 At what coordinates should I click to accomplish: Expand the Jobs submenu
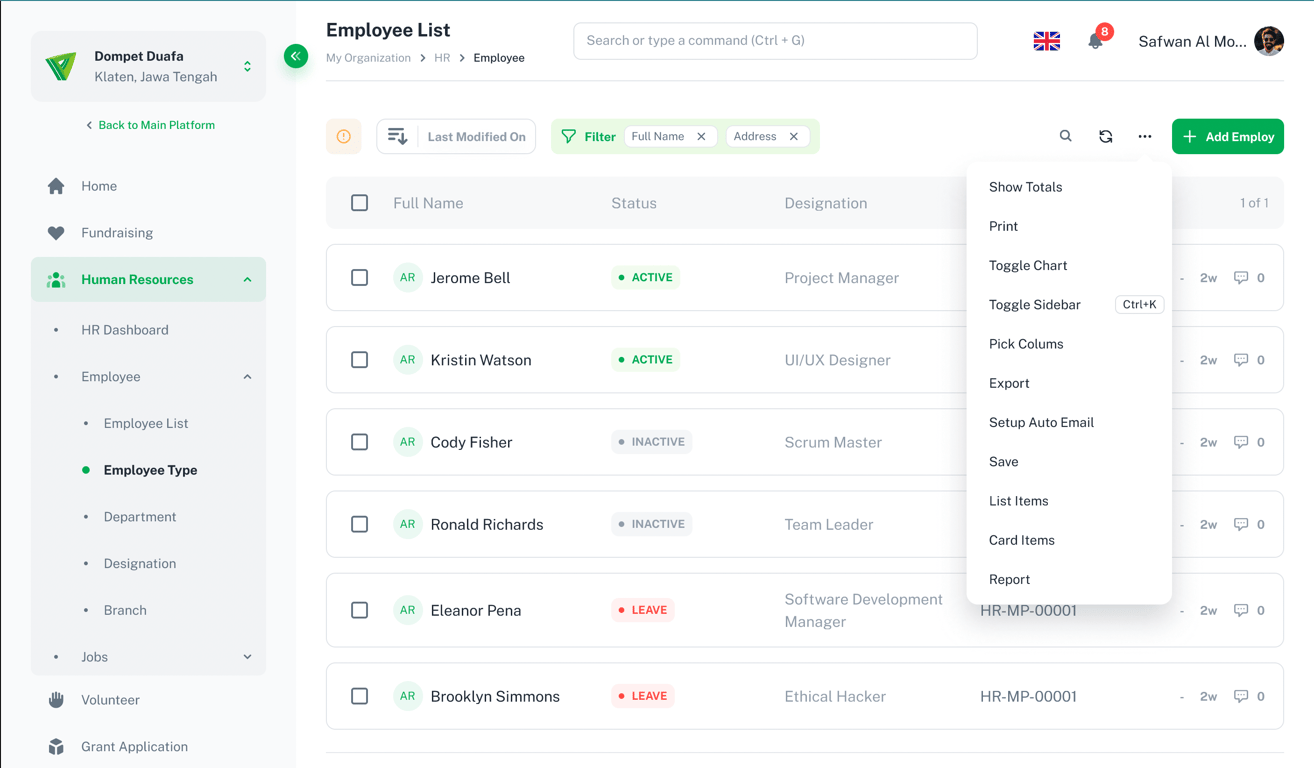pos(247,657)
